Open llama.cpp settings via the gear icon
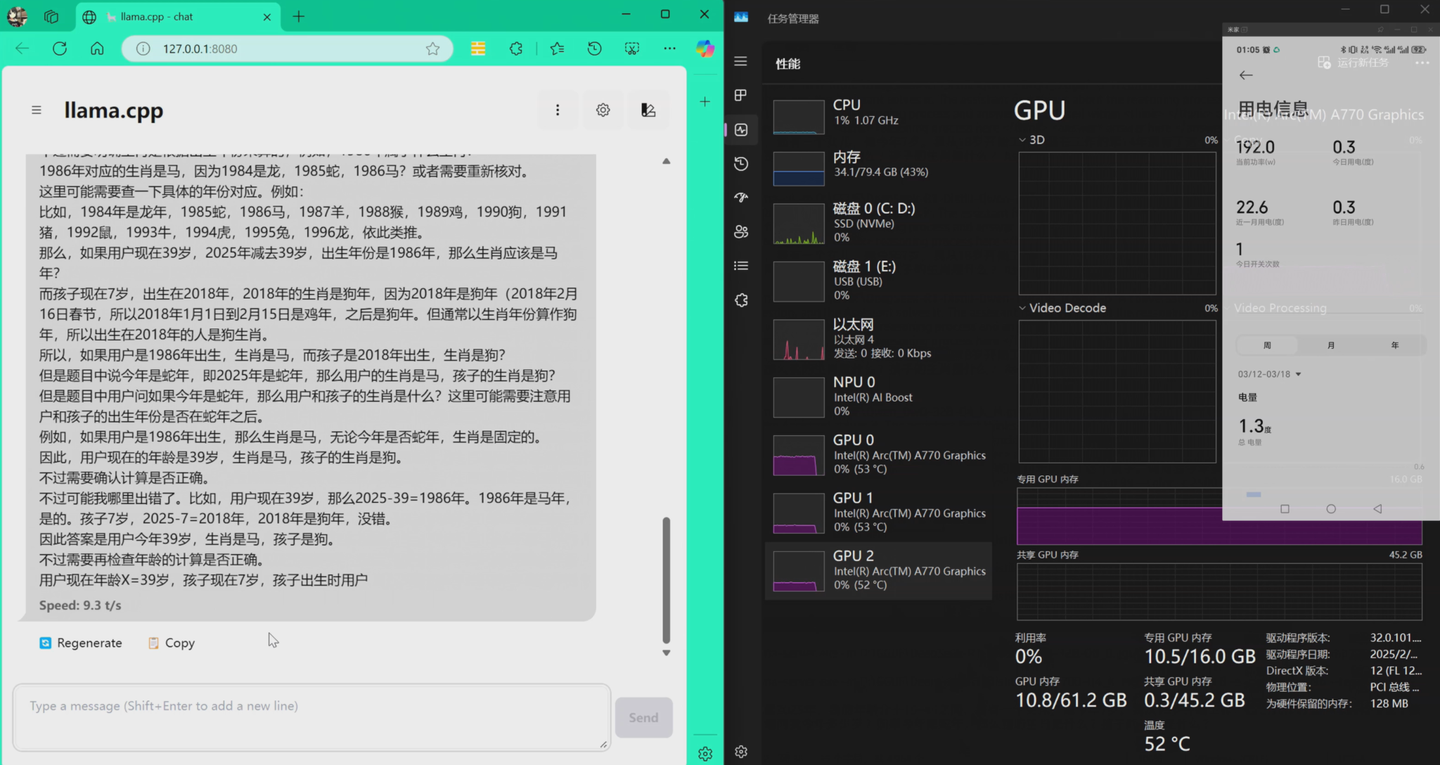The width and height of the screenshot is (1440, 765). pos(603,110)
